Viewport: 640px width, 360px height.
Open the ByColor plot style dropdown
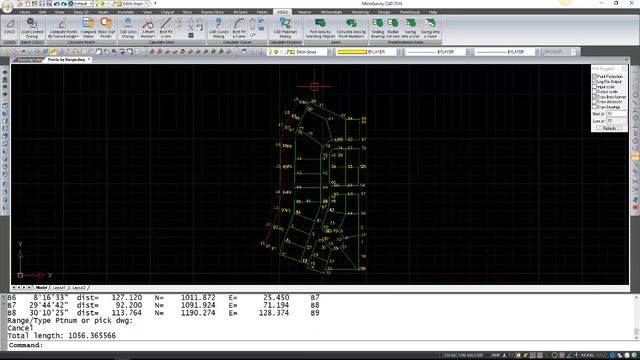[x=573, y=52]
